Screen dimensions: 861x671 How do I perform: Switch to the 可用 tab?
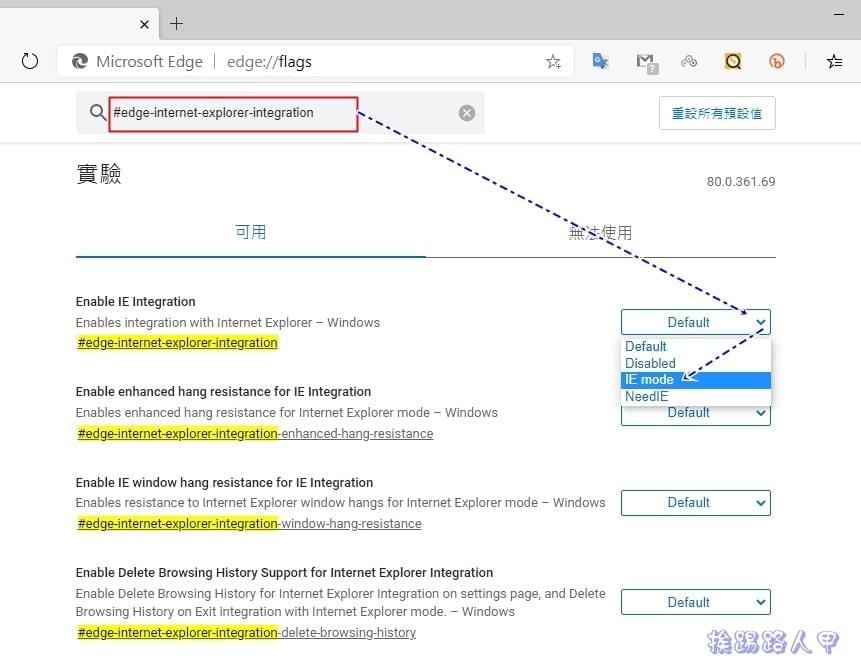click(250, 232)
